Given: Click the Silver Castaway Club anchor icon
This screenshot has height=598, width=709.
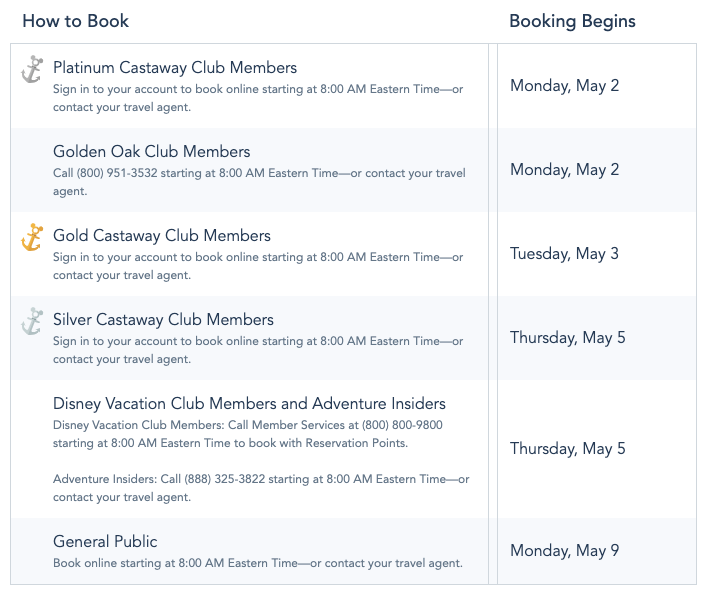Looking at the screenshot, I should (32, 321).
